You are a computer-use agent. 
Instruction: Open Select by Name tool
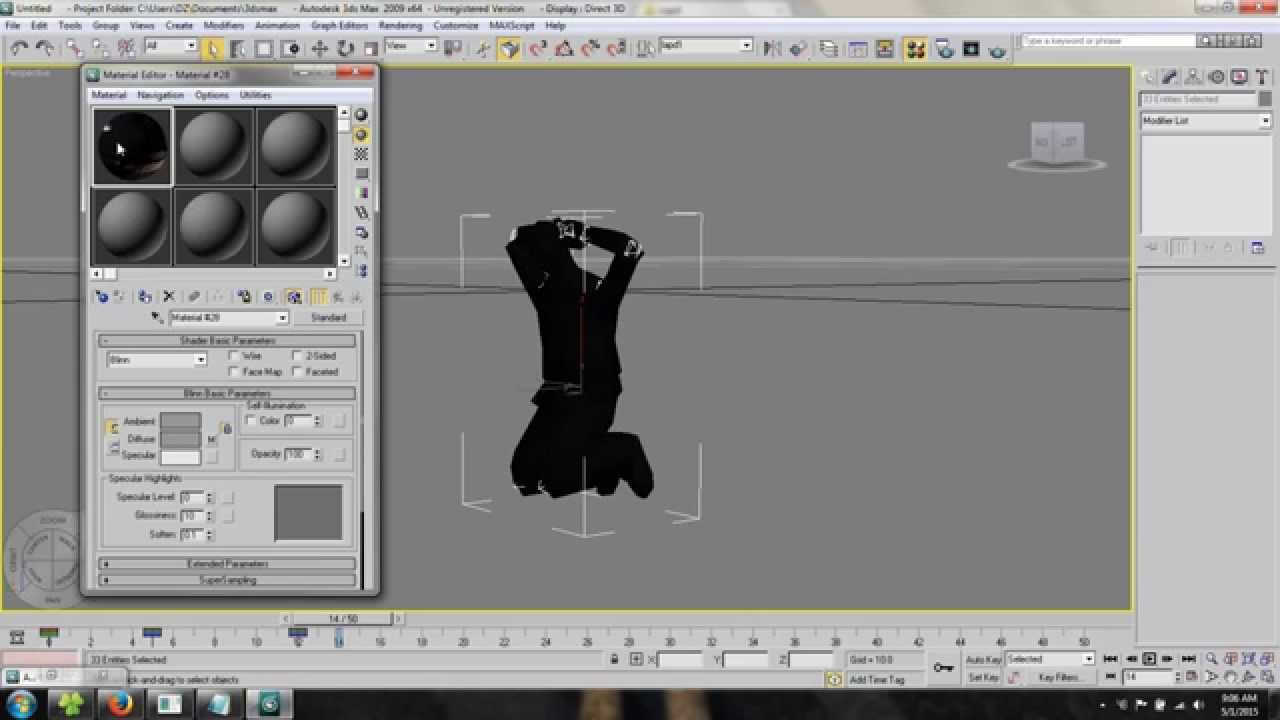click(238, 48)
